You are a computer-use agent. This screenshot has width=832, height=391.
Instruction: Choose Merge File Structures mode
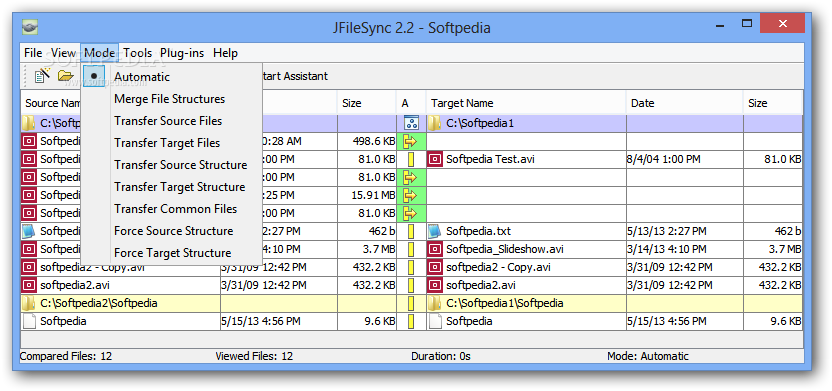pos(171,99)
